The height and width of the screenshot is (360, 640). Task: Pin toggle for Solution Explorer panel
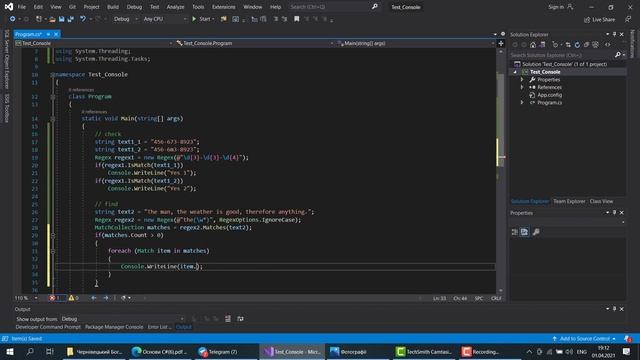614,35
